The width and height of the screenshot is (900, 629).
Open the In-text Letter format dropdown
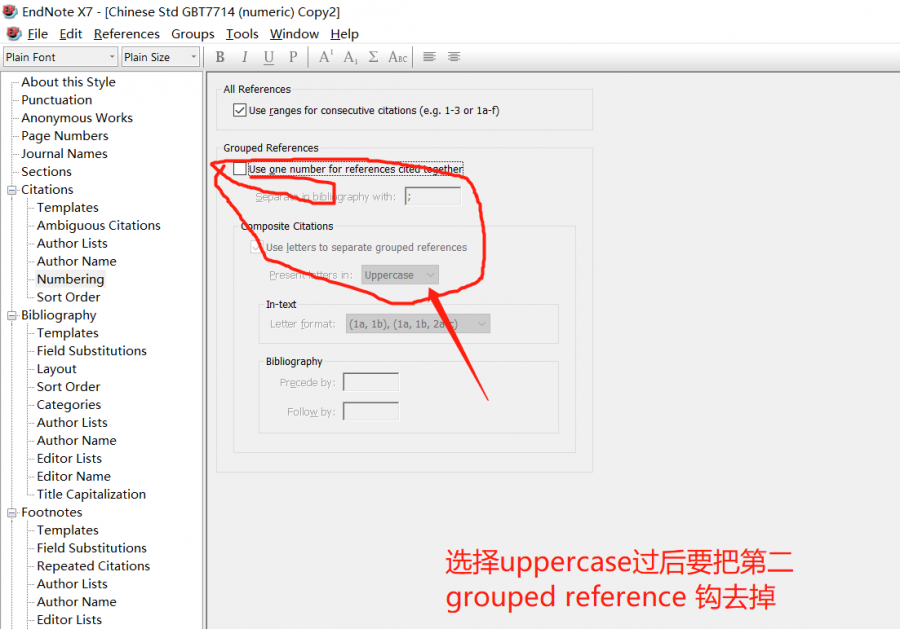coord(418,324)
